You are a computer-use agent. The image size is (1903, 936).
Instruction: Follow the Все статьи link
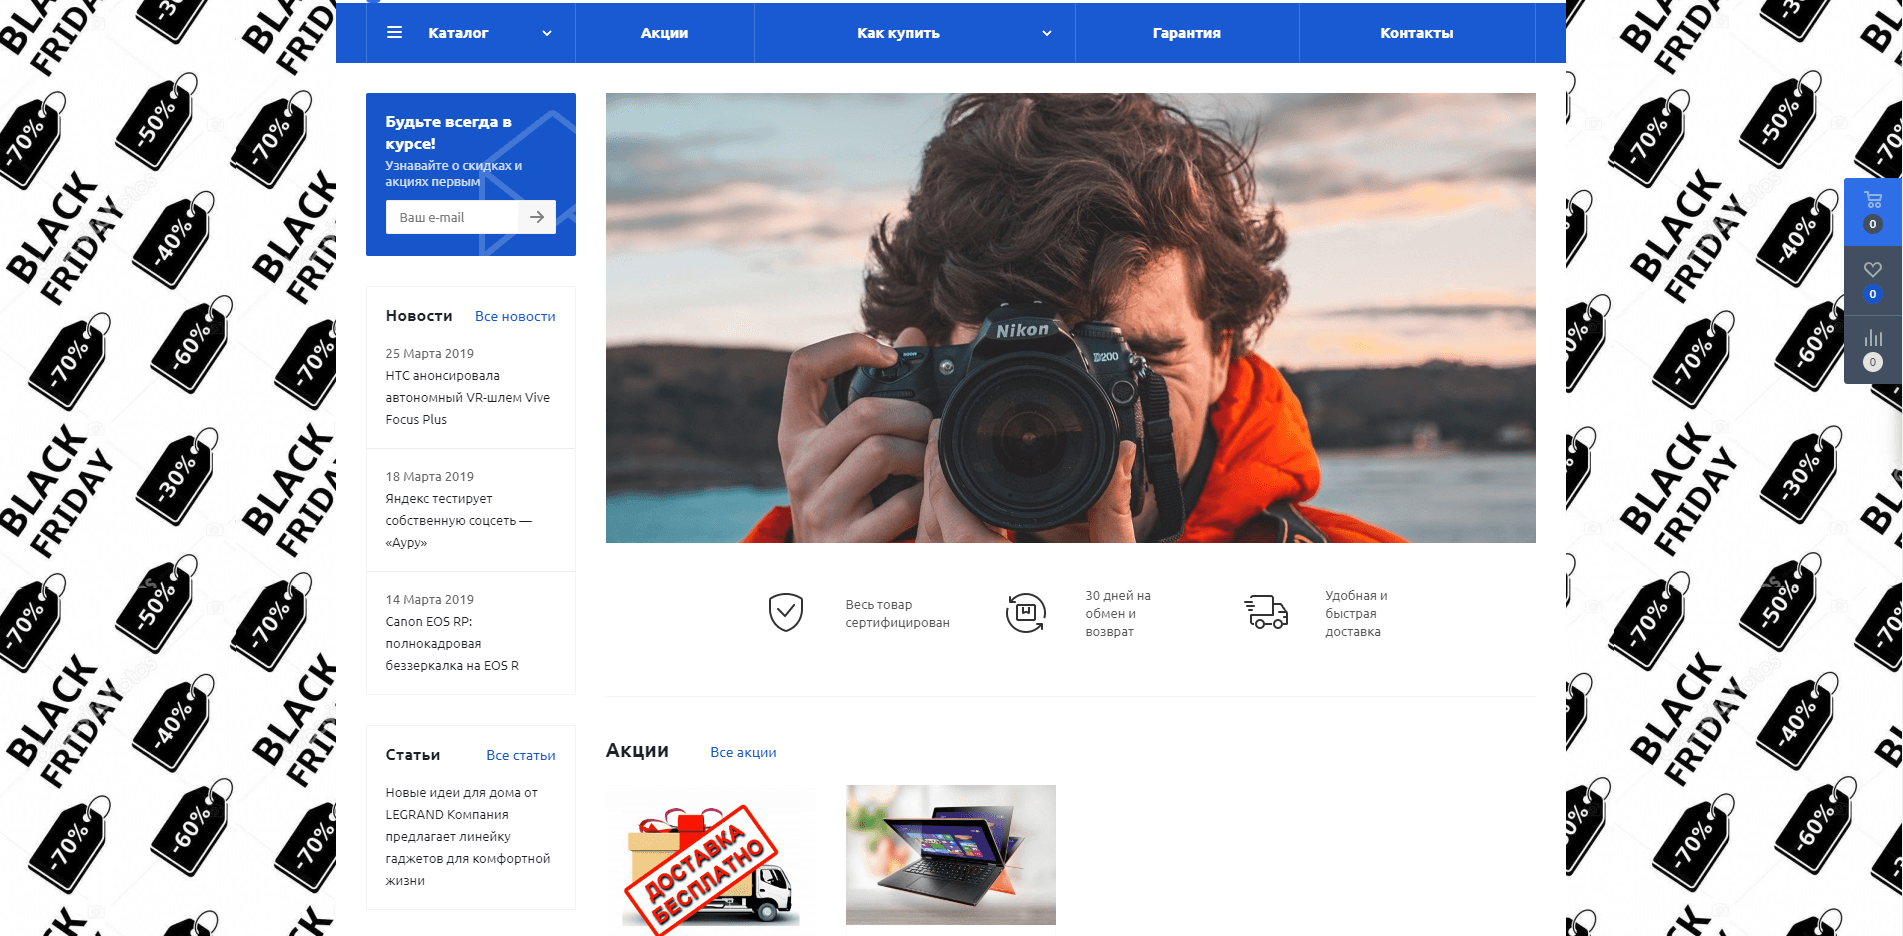520,755
